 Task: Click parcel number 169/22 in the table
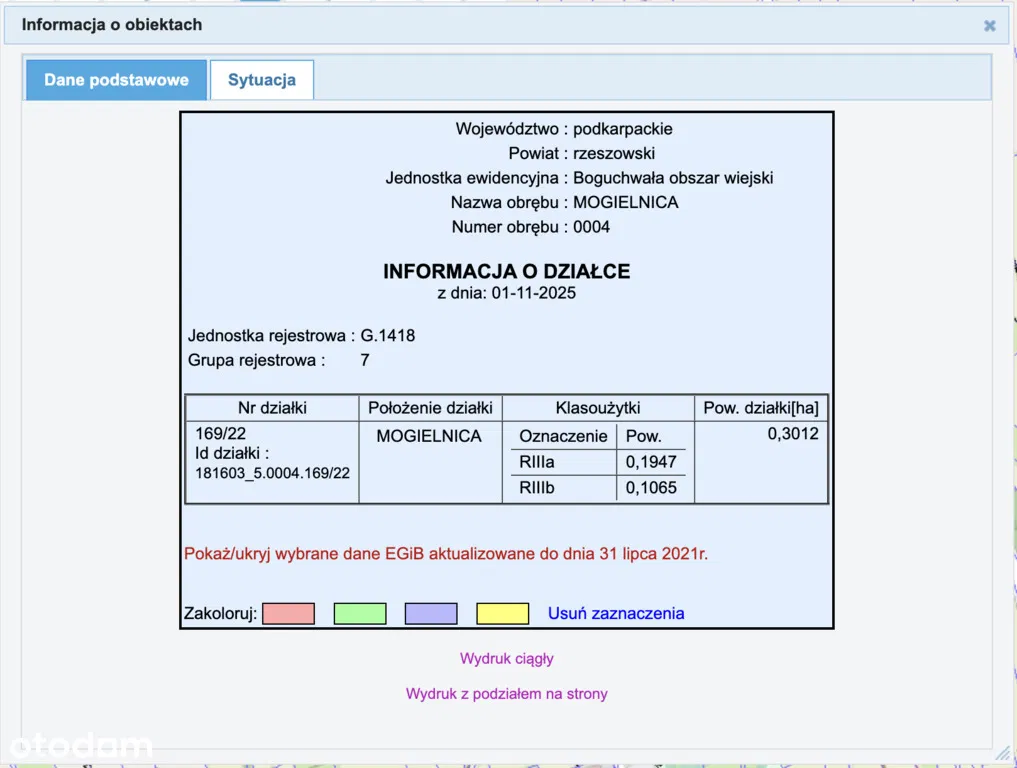(221, 434)
